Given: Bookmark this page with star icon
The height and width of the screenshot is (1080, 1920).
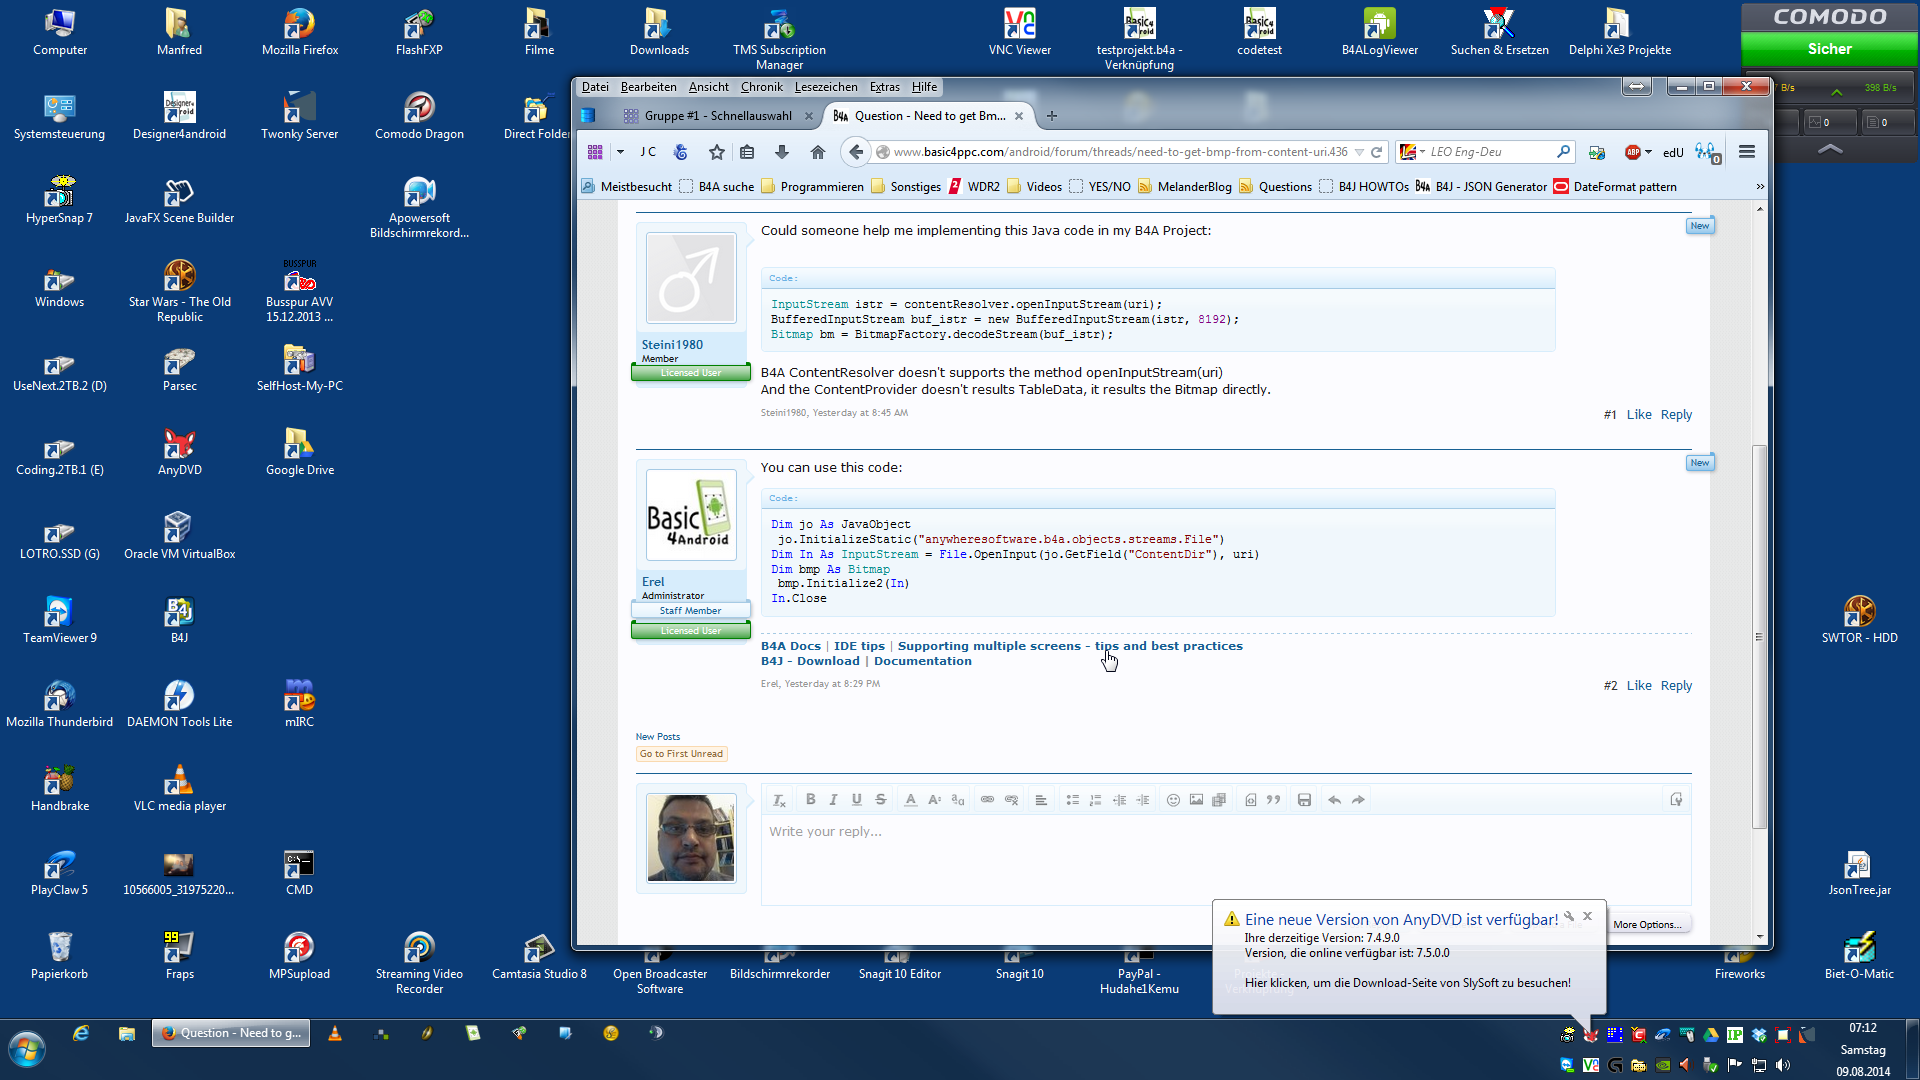Looking at the screenshot, I should [716, 152].
